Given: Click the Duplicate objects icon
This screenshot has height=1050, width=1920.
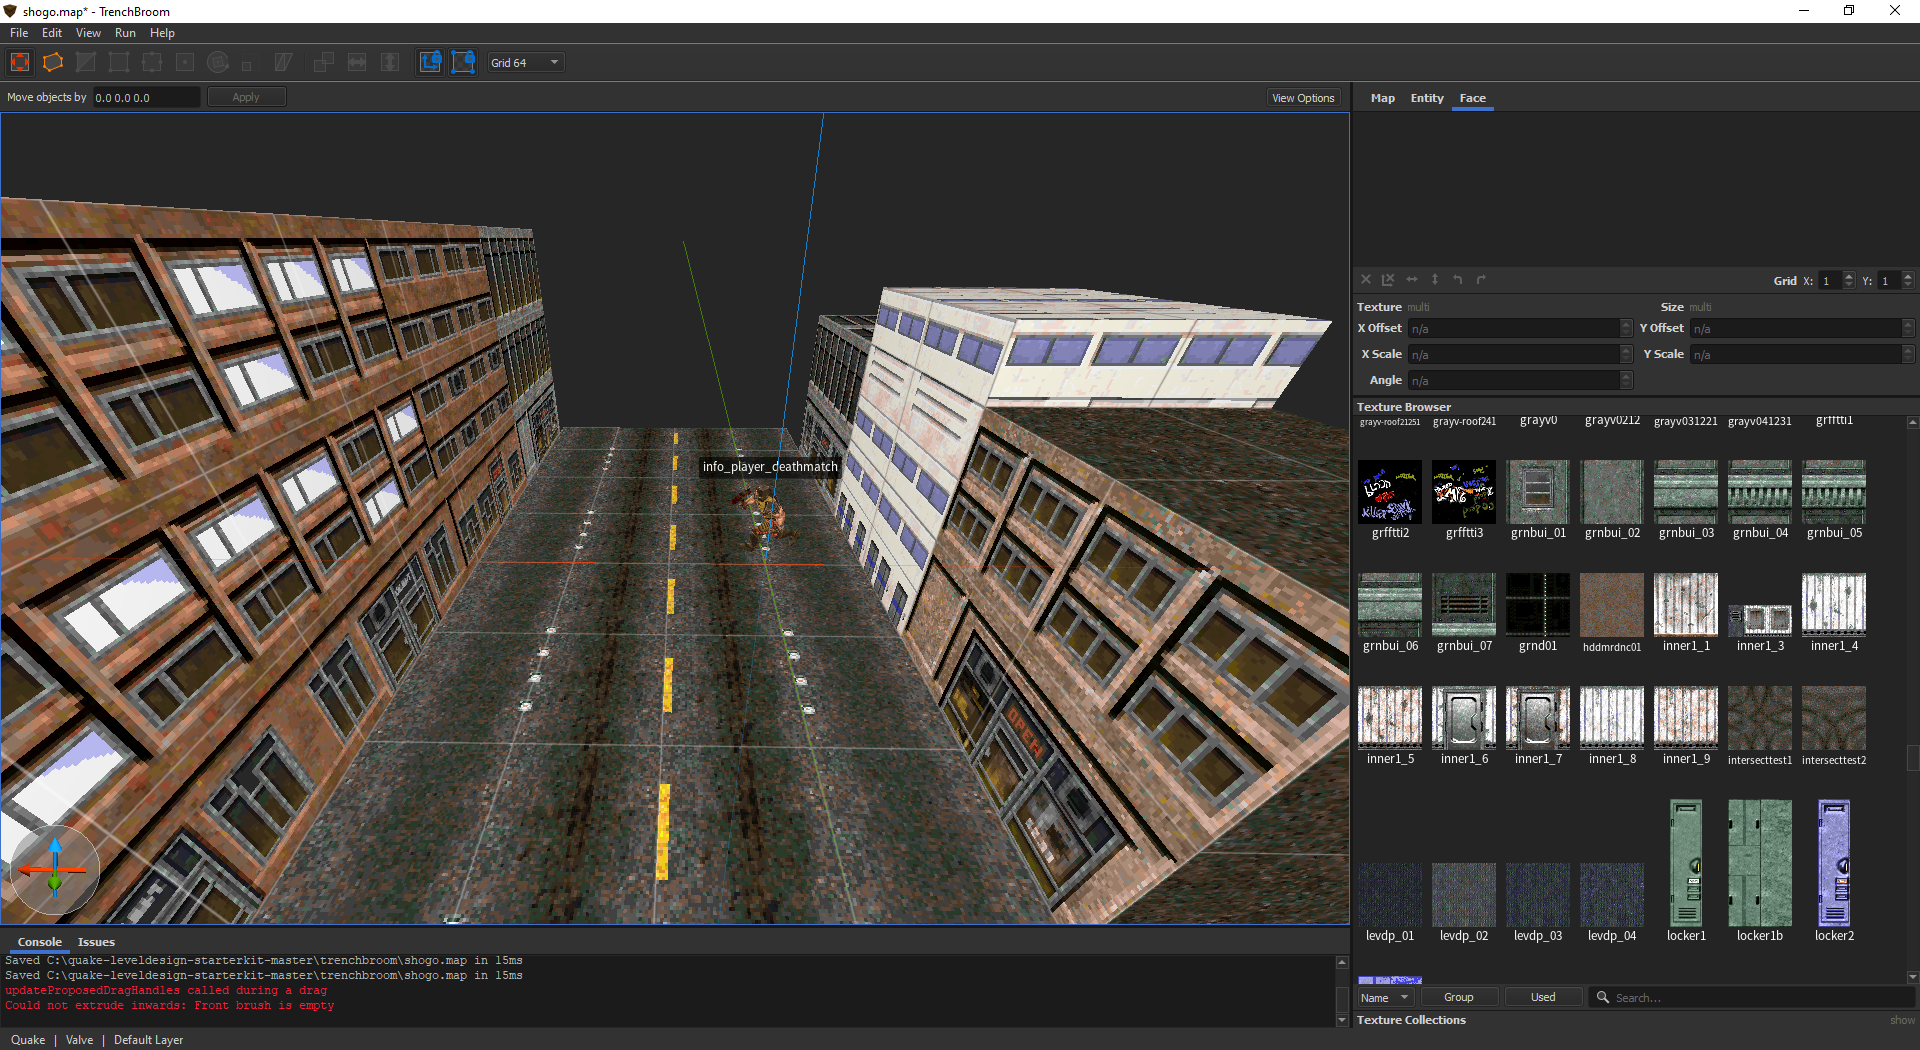Looking at the screenshot, I should [x=324, y=62].
